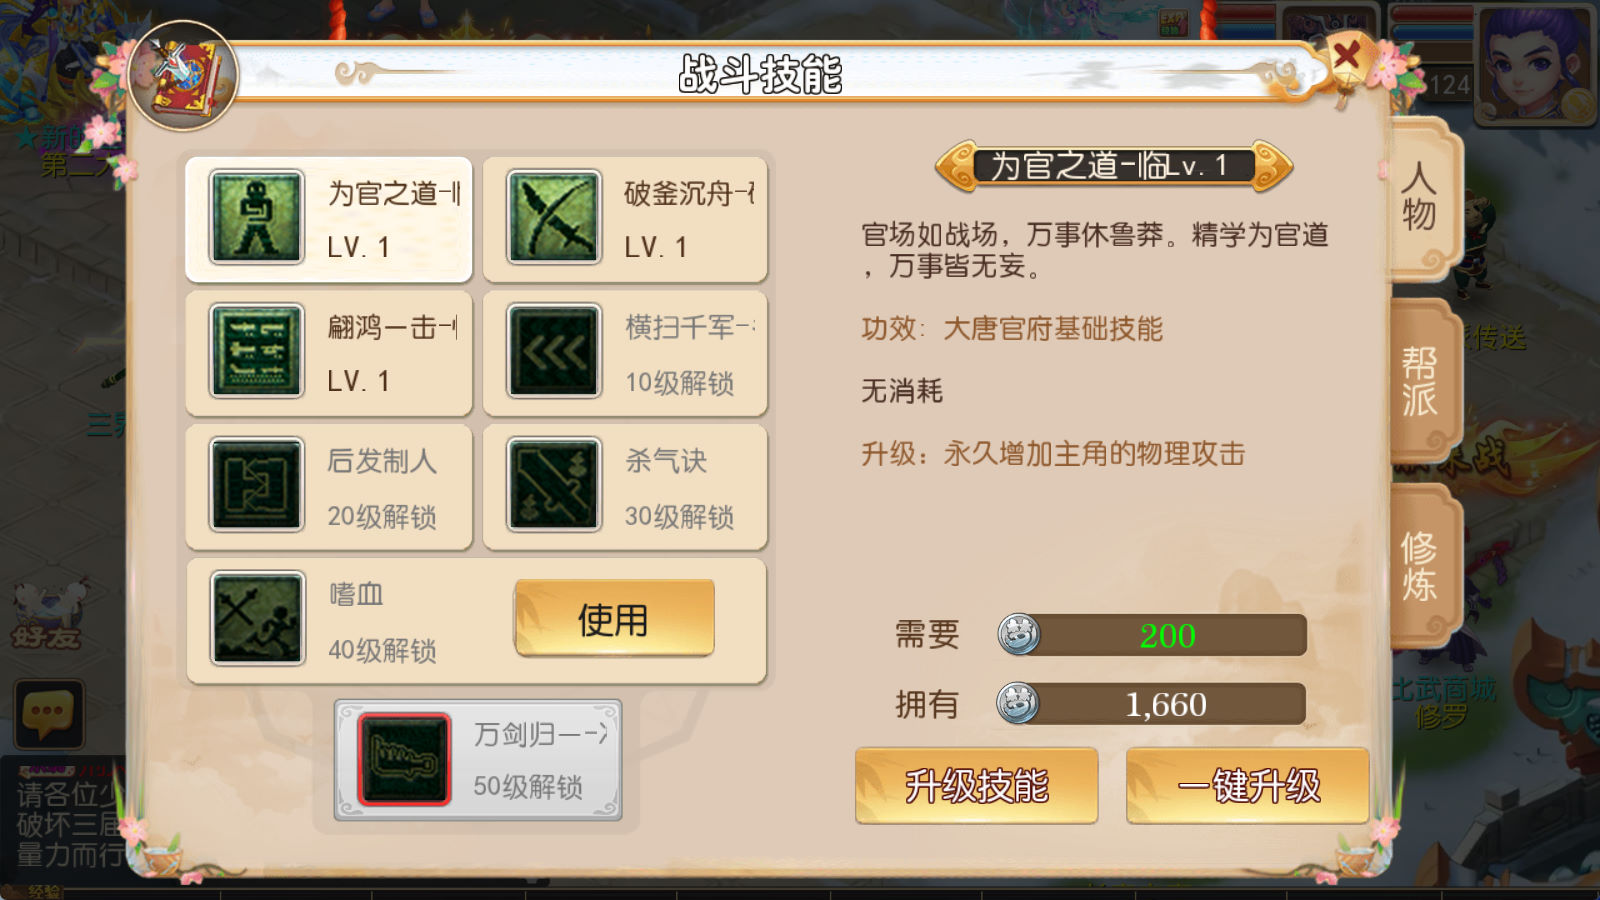Click the player avatar portrait
This screenshot has width=1600, height=900.
(x=1533, y=62)
